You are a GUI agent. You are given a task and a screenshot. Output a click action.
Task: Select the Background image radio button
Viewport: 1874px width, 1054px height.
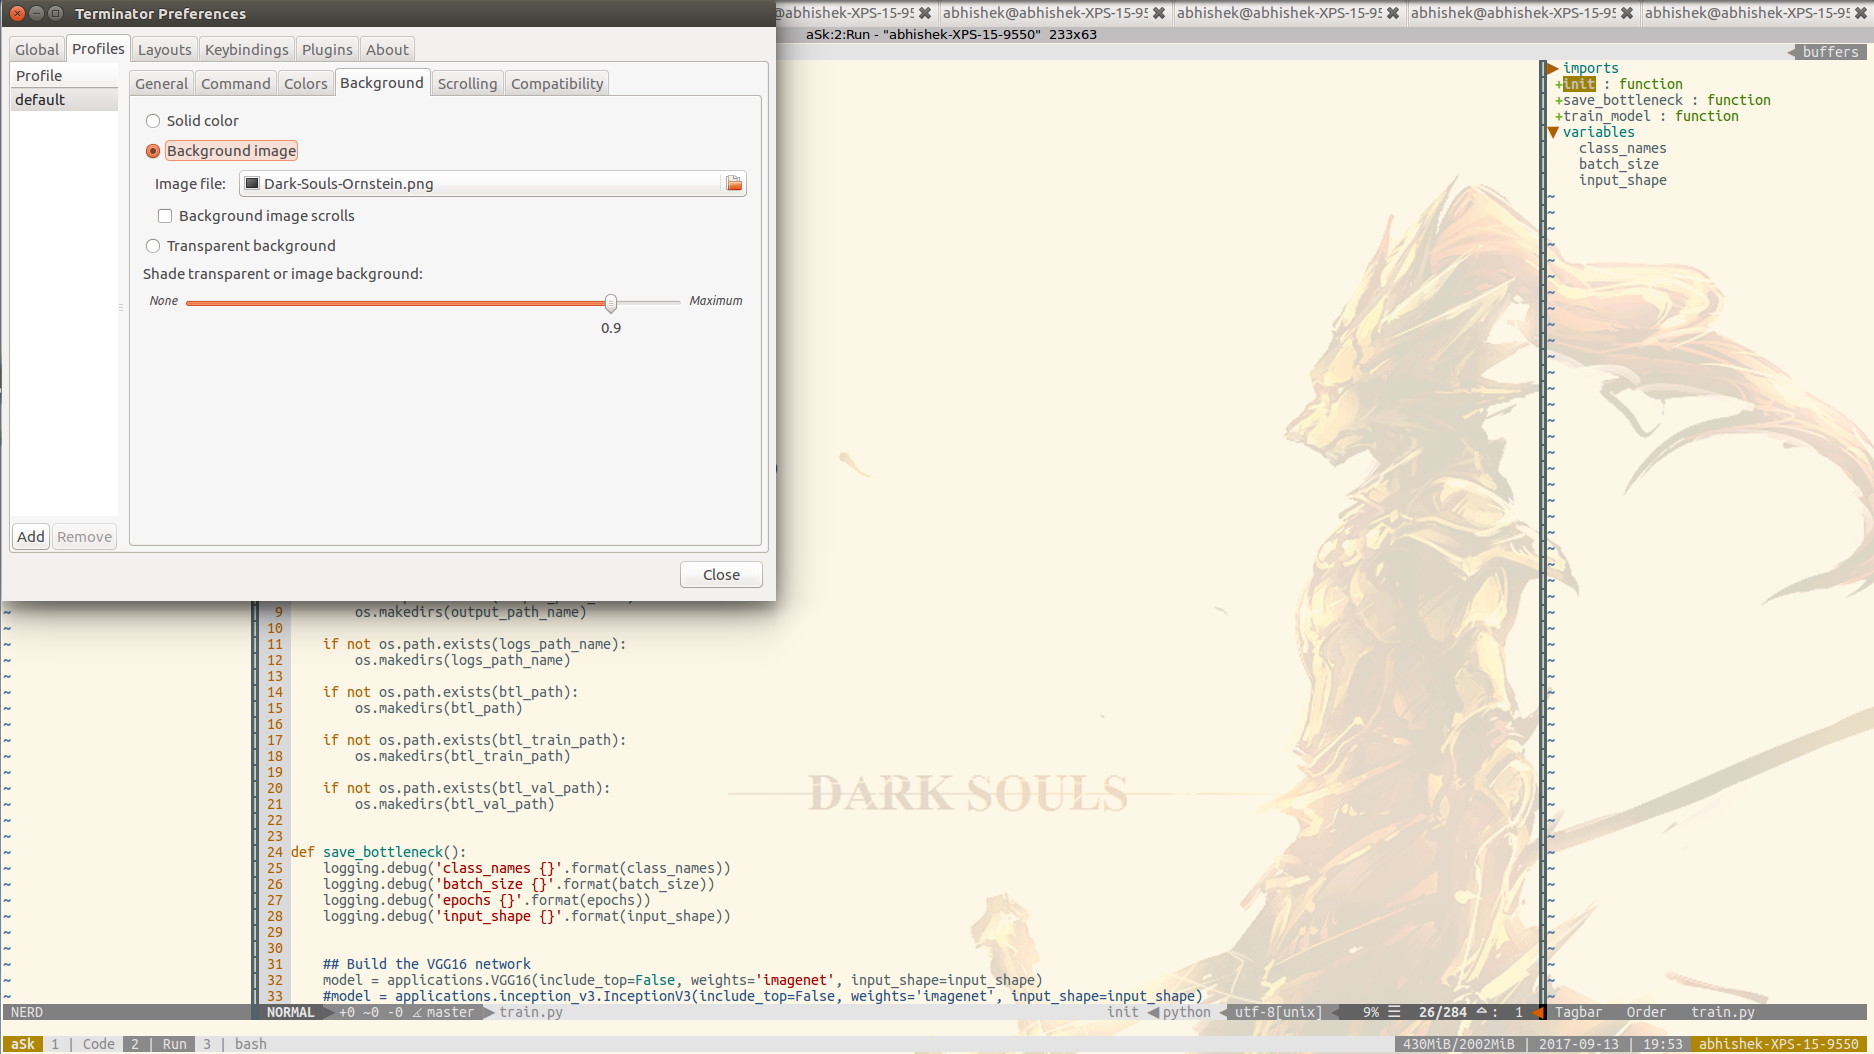pyautogui.click(x=153, y=151)
